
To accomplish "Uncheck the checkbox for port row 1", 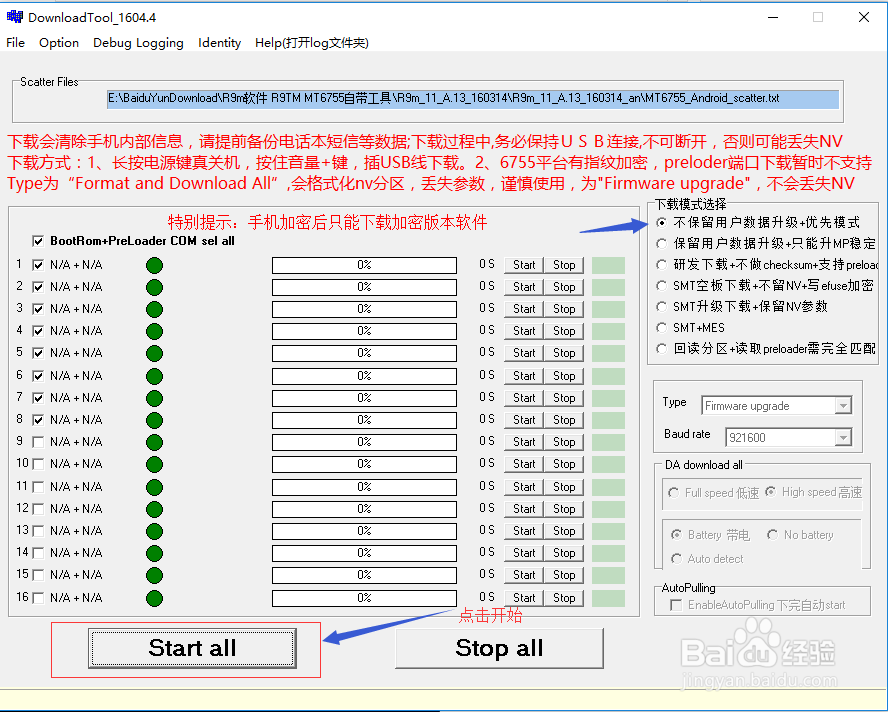I will tap(38, 265).
